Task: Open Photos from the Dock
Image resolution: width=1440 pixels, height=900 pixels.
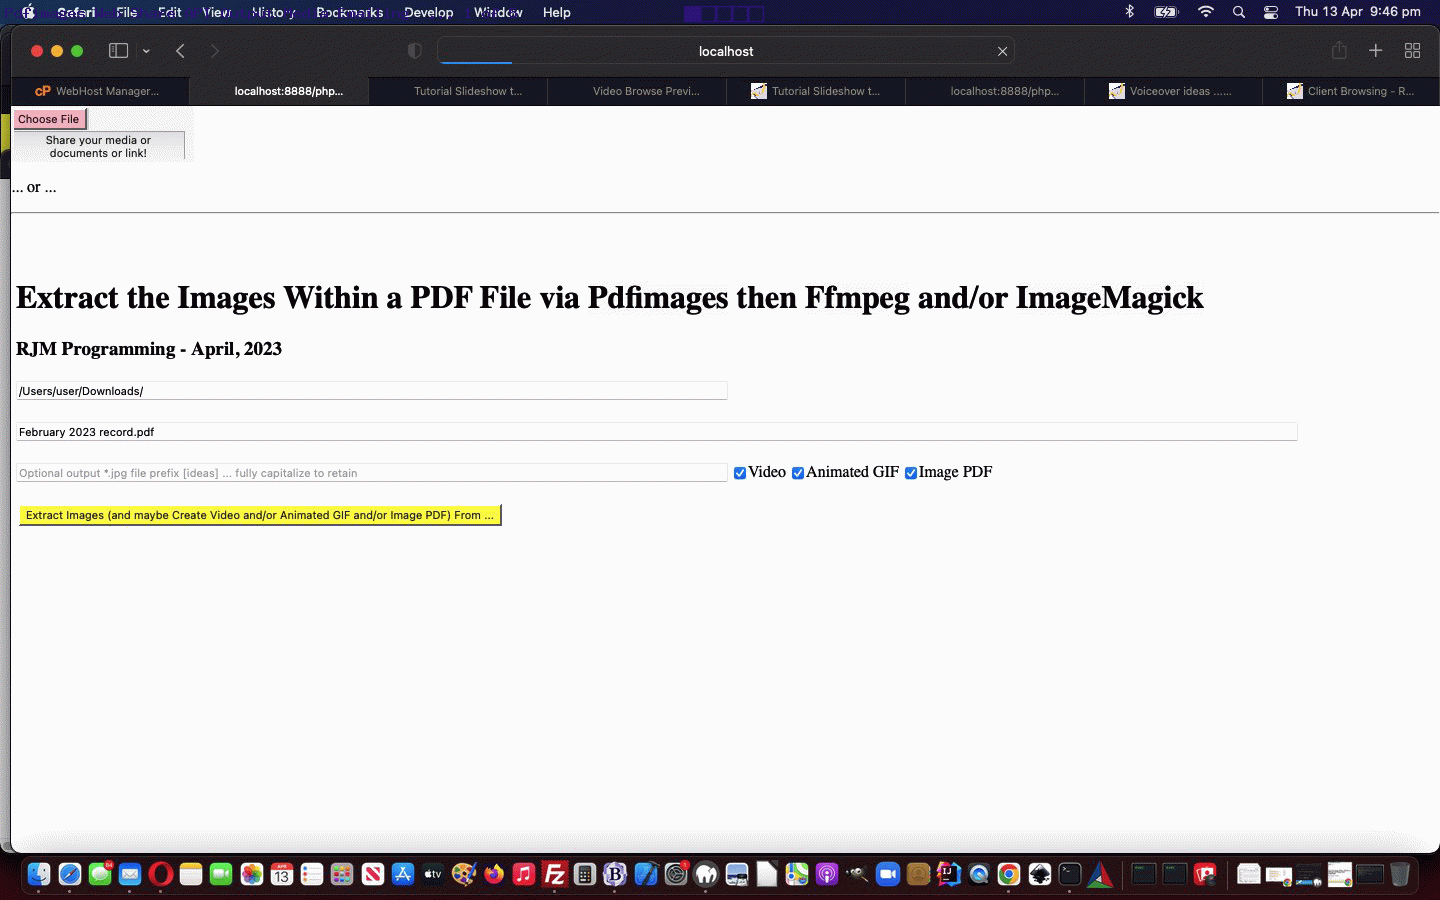Action: (x=252, y=874)
